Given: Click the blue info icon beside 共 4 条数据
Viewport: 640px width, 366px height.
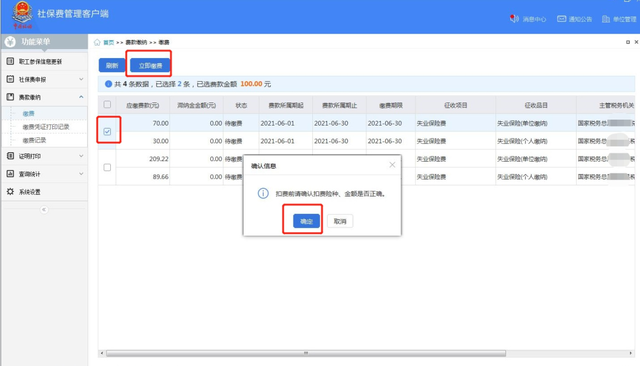Looking at the screenshot, I should (x=108, y=84).
